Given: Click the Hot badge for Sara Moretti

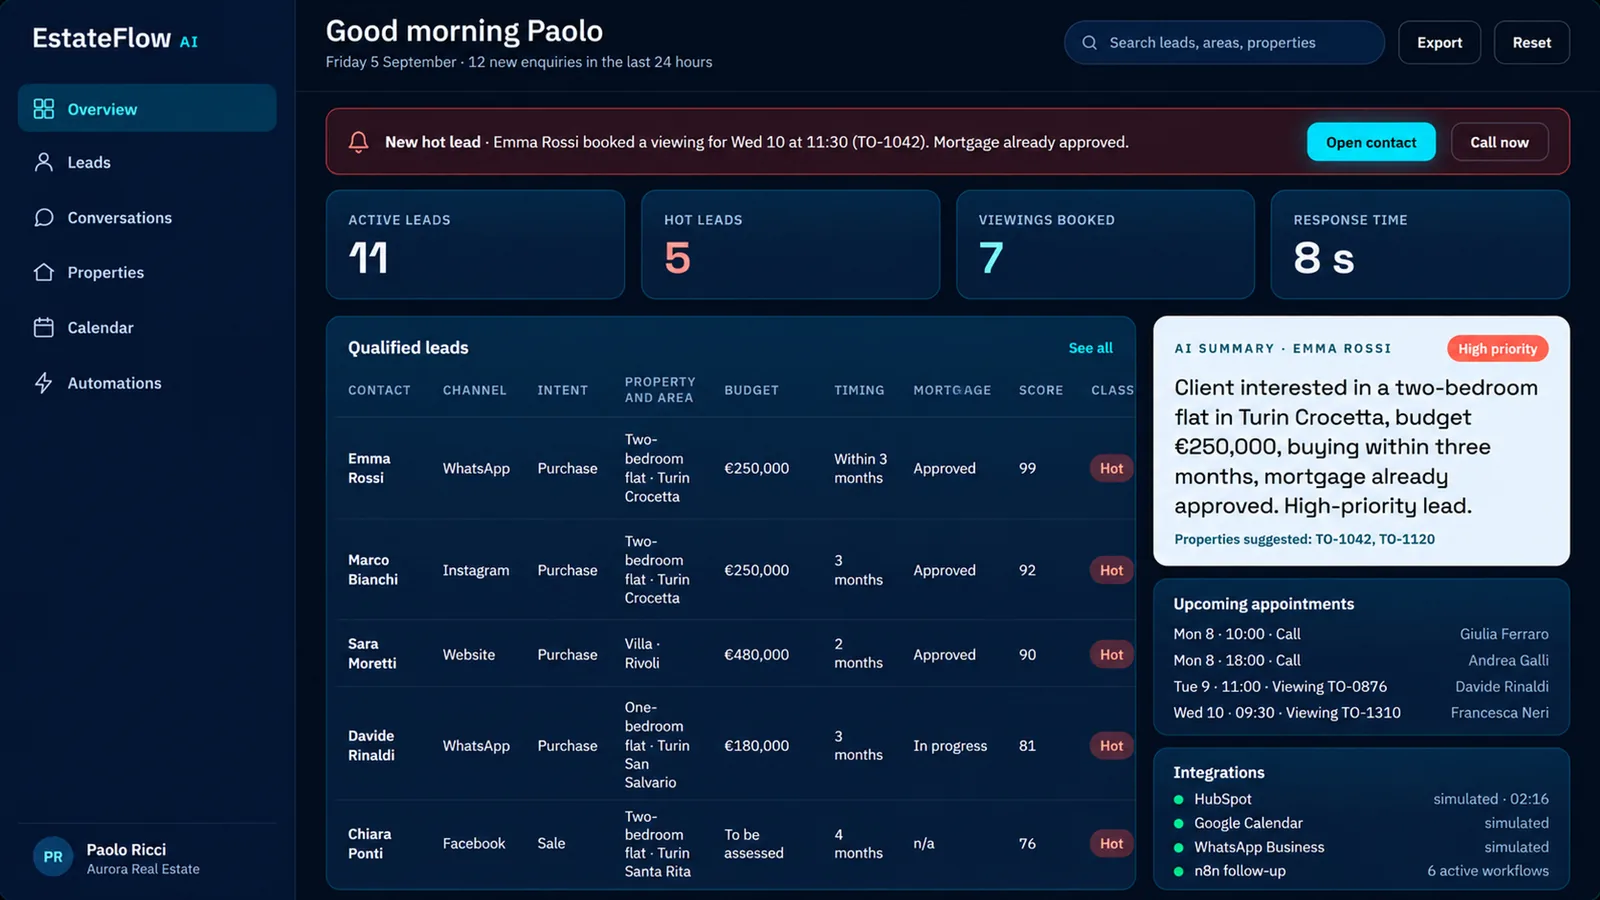Looking at the screenshot, I should tap(1111, 654).
